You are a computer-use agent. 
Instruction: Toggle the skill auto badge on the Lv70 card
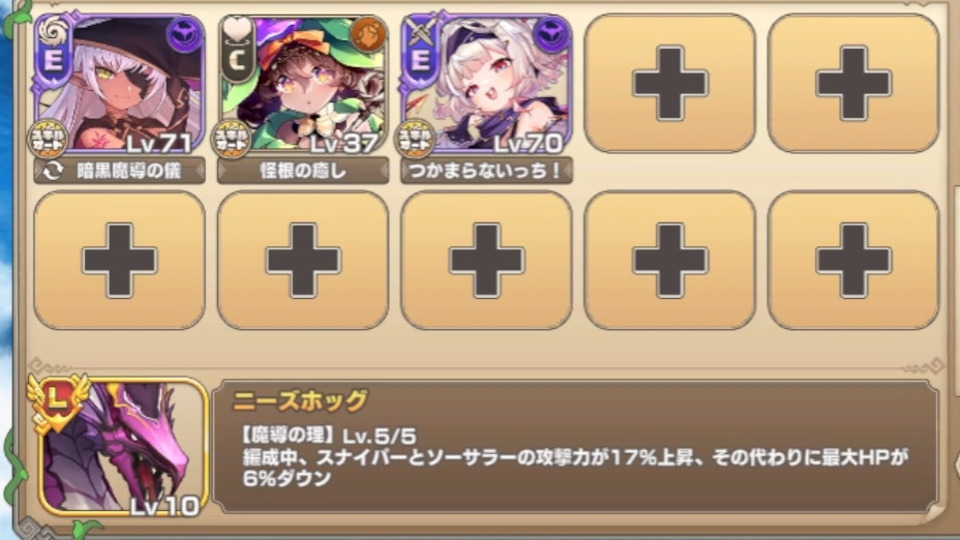[x=415, y=140]
